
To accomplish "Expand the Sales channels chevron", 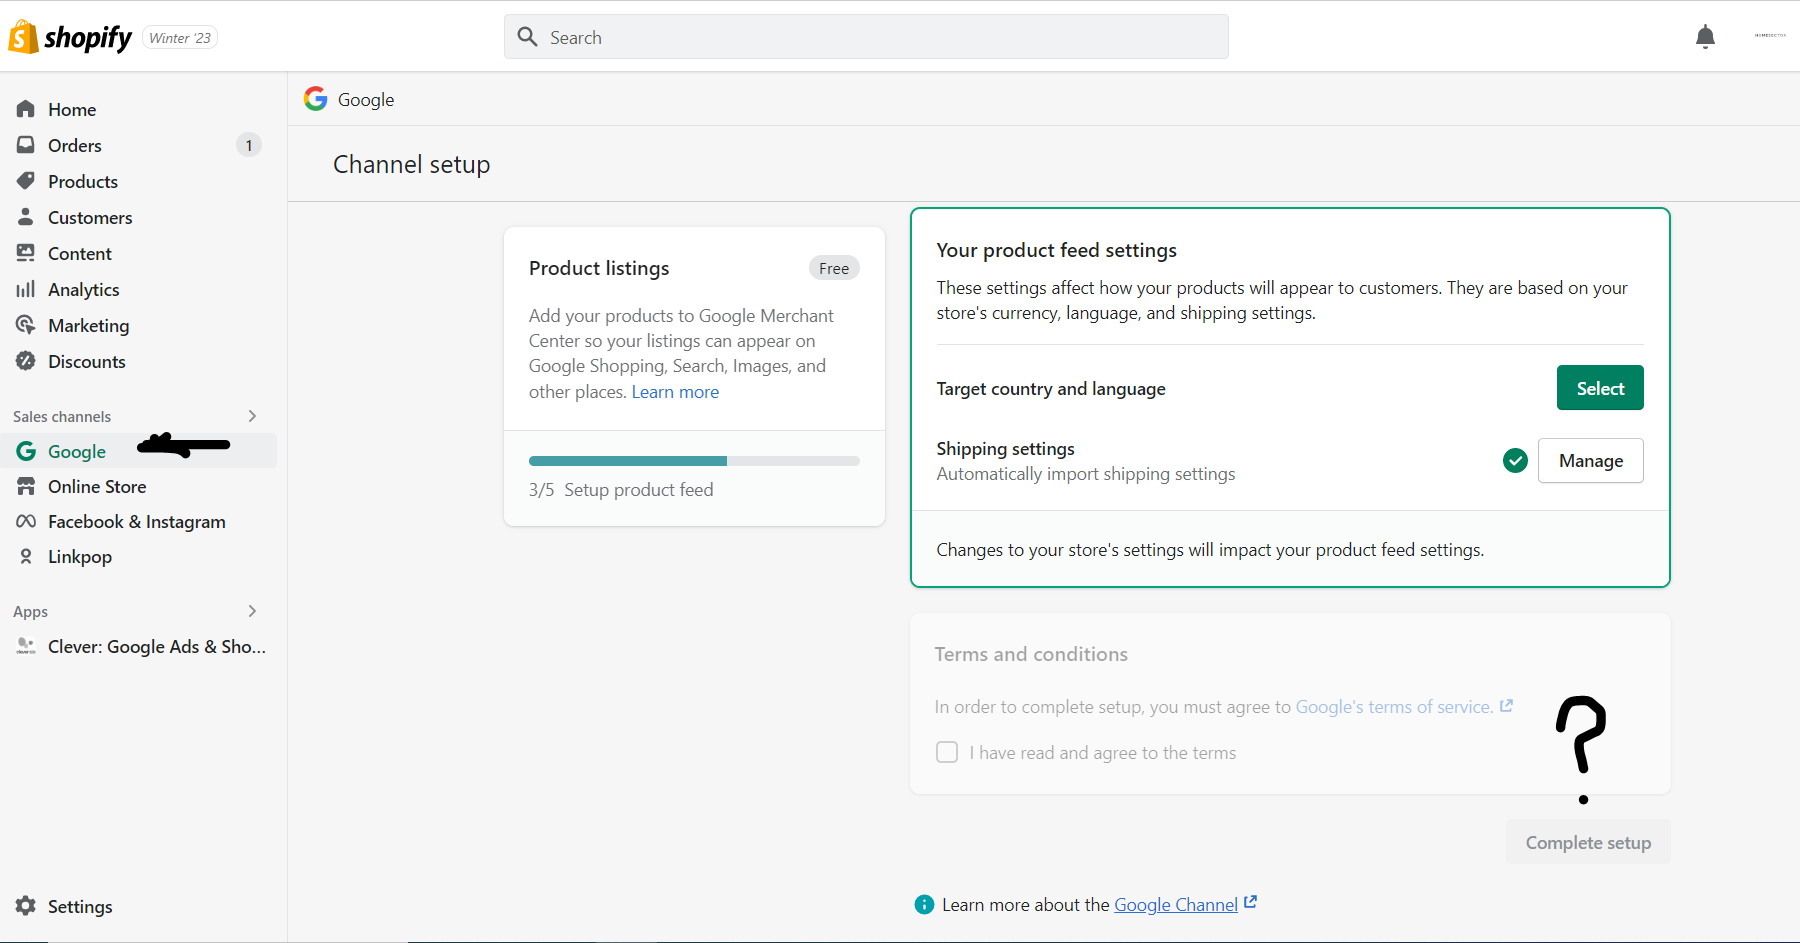I will click(252, 416).
